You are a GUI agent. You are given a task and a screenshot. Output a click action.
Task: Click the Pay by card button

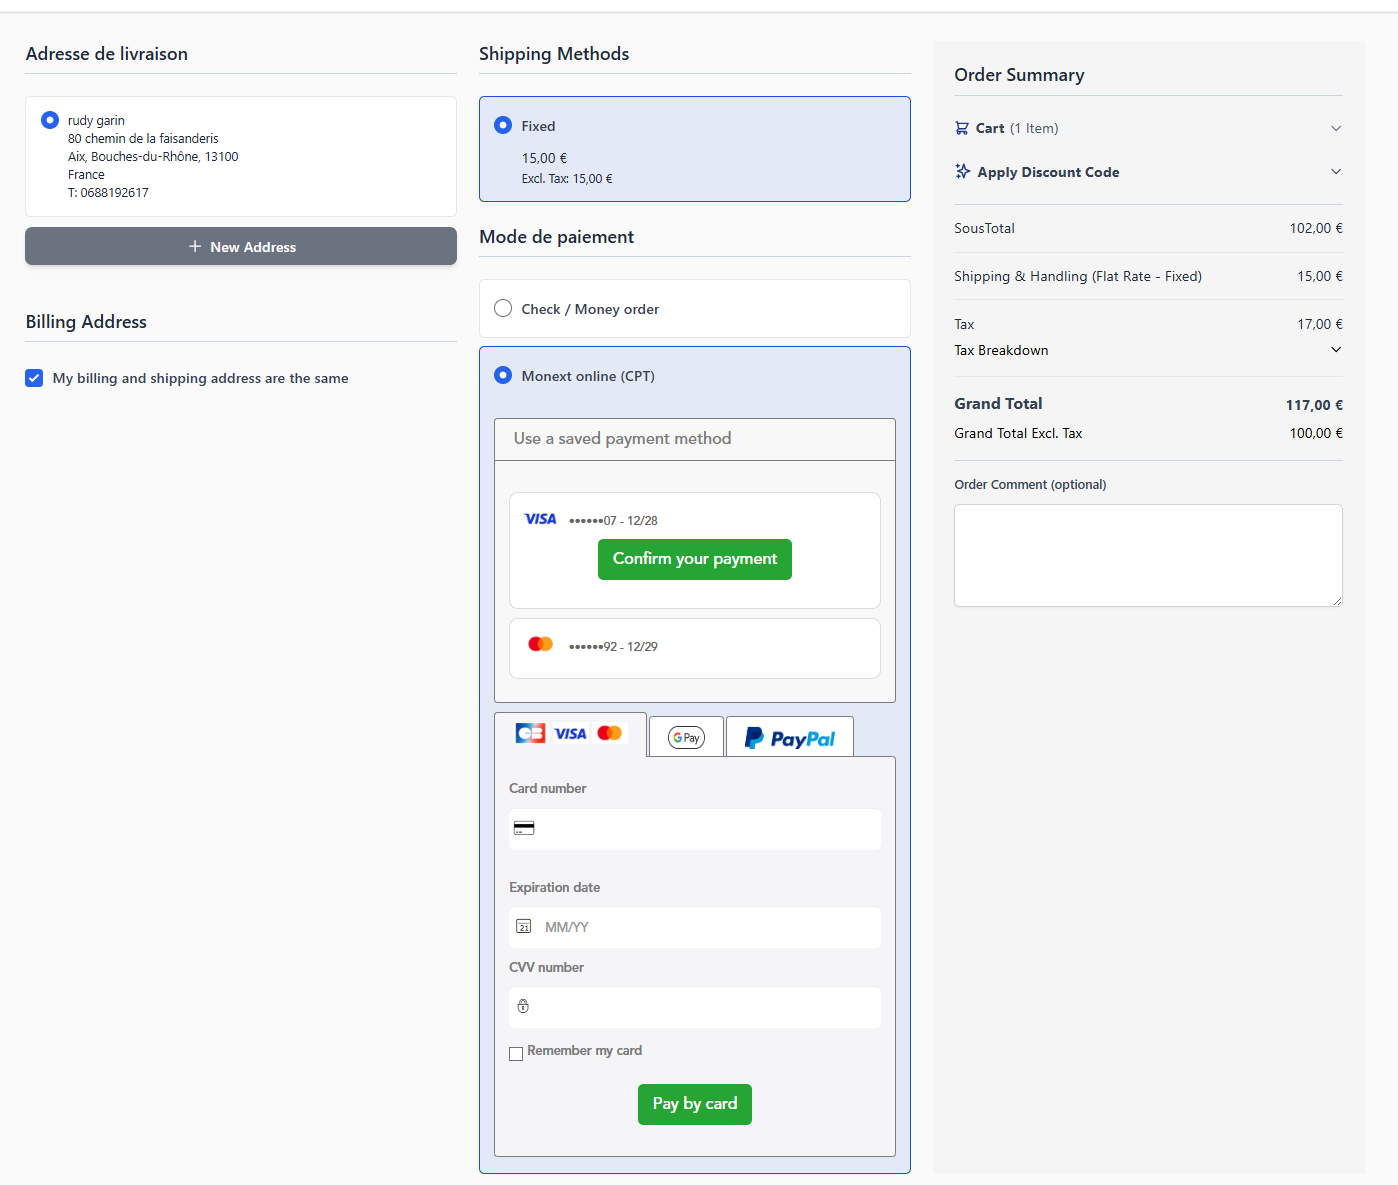[694, 1104]
